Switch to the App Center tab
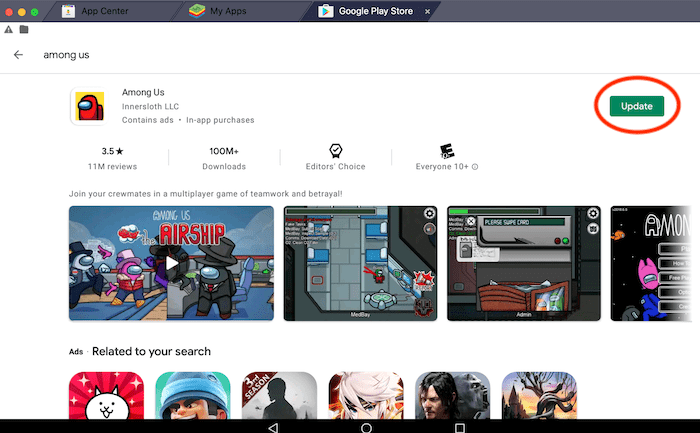700x433 pixels. 104,11
